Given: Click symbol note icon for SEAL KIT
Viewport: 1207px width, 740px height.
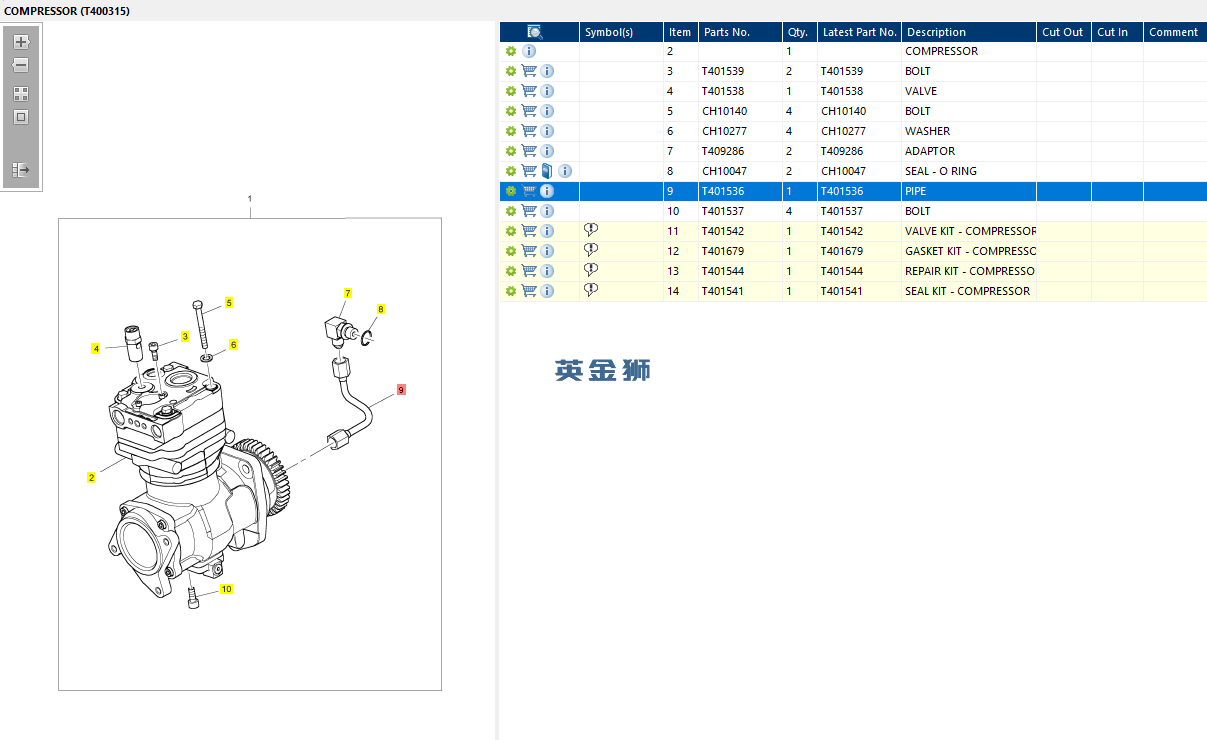Looking at the screenshot, I should tap(591, 290).
